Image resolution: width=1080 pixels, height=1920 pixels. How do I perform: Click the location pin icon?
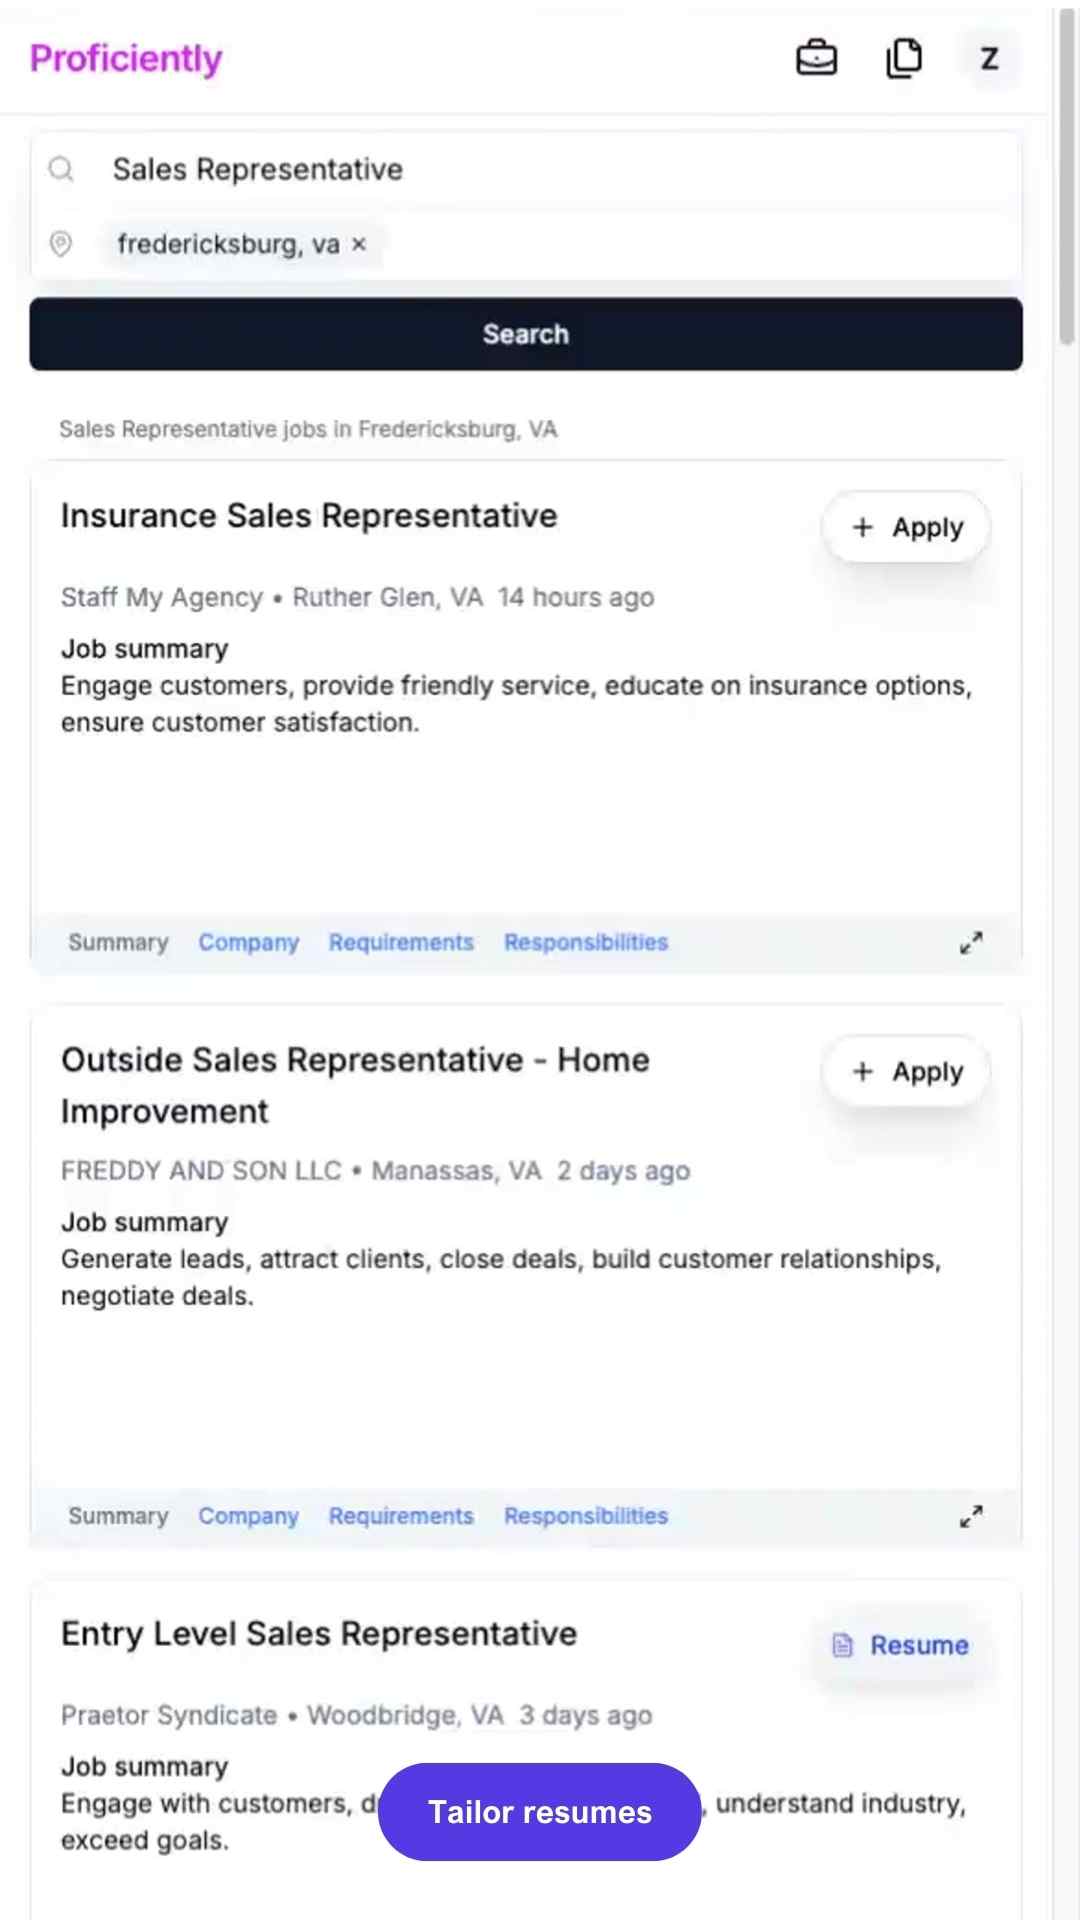(x=61, y=243)
